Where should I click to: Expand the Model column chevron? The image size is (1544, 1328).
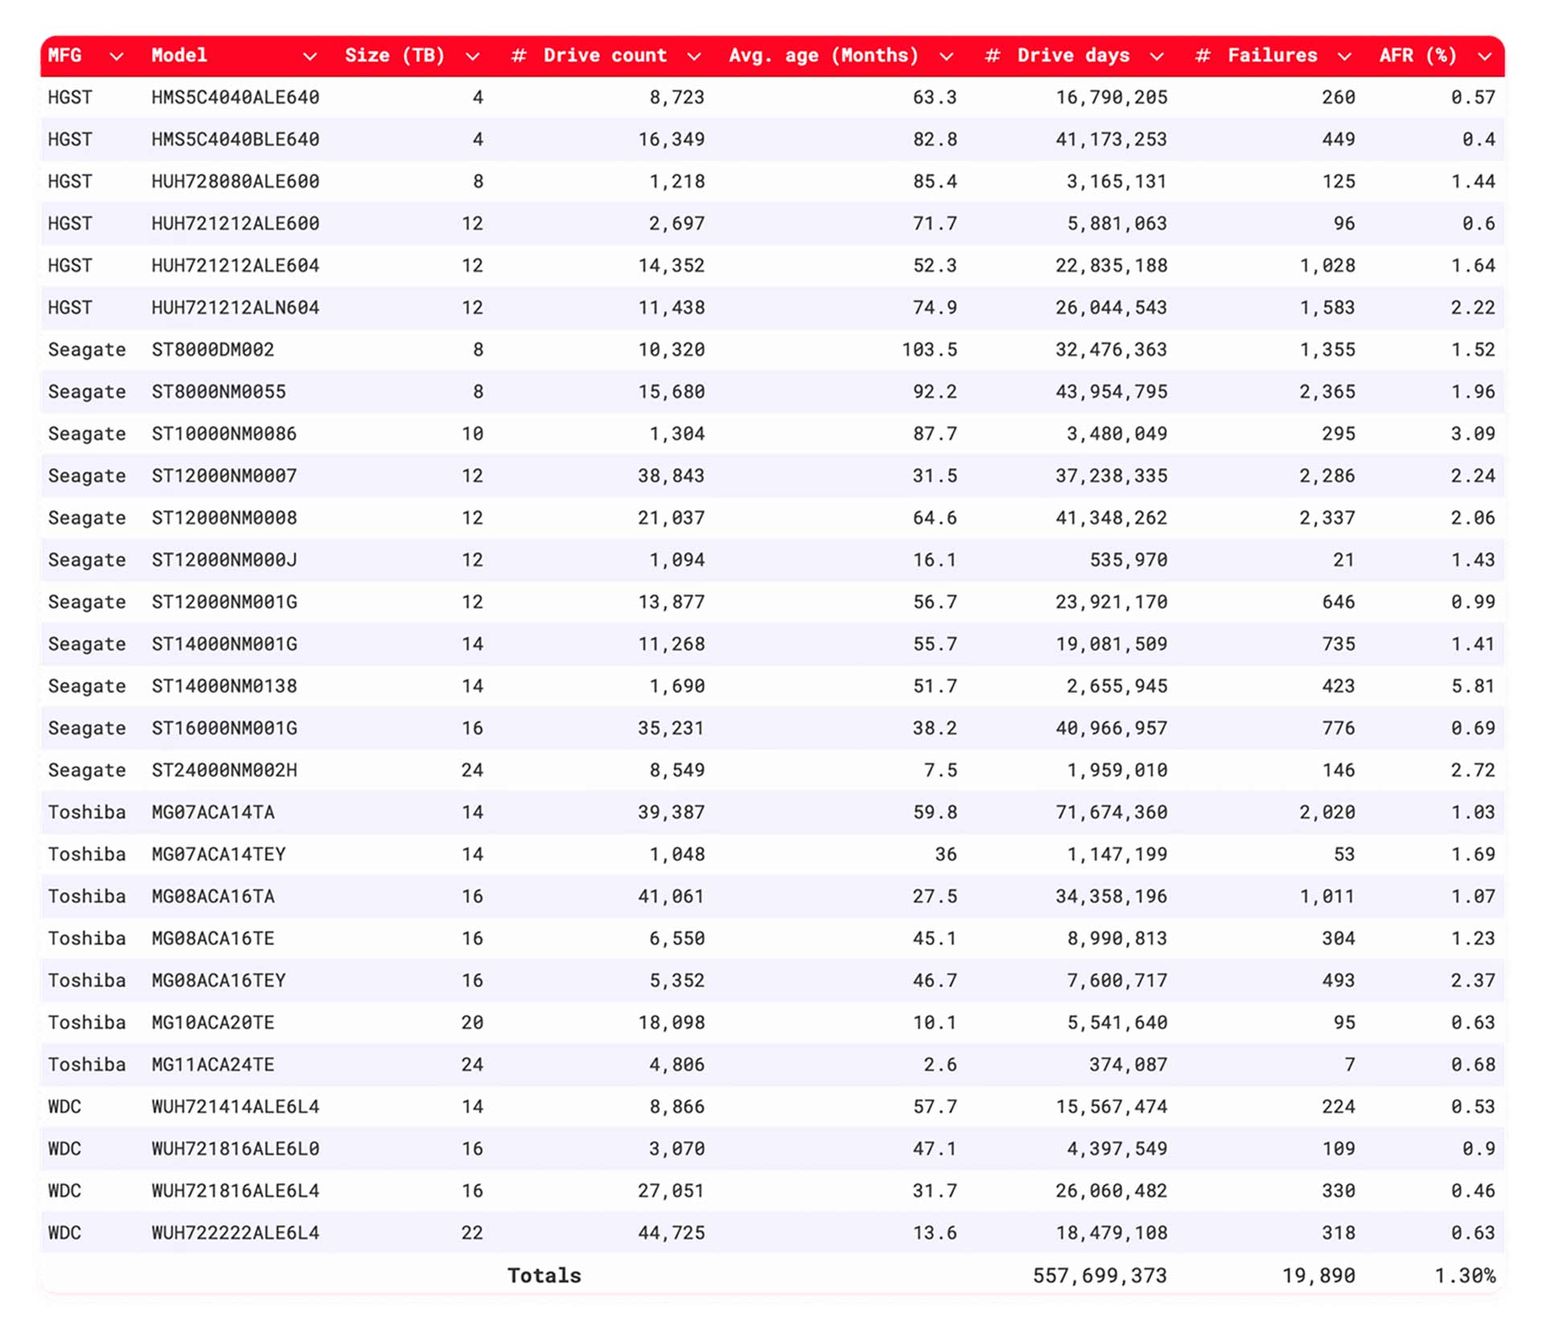(x=310, y=57)
